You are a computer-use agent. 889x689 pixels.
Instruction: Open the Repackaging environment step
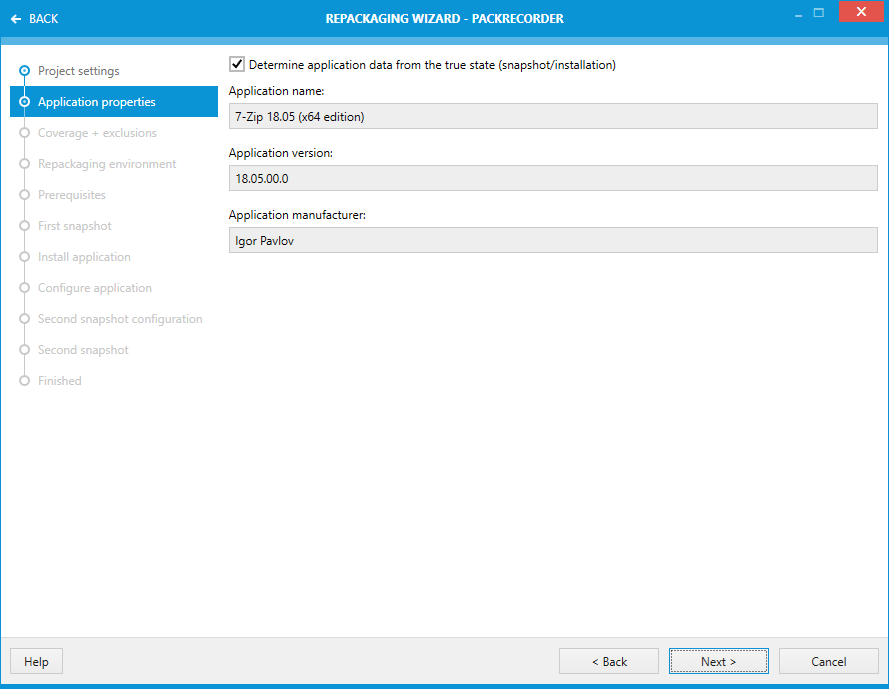(x=107, y=164)
